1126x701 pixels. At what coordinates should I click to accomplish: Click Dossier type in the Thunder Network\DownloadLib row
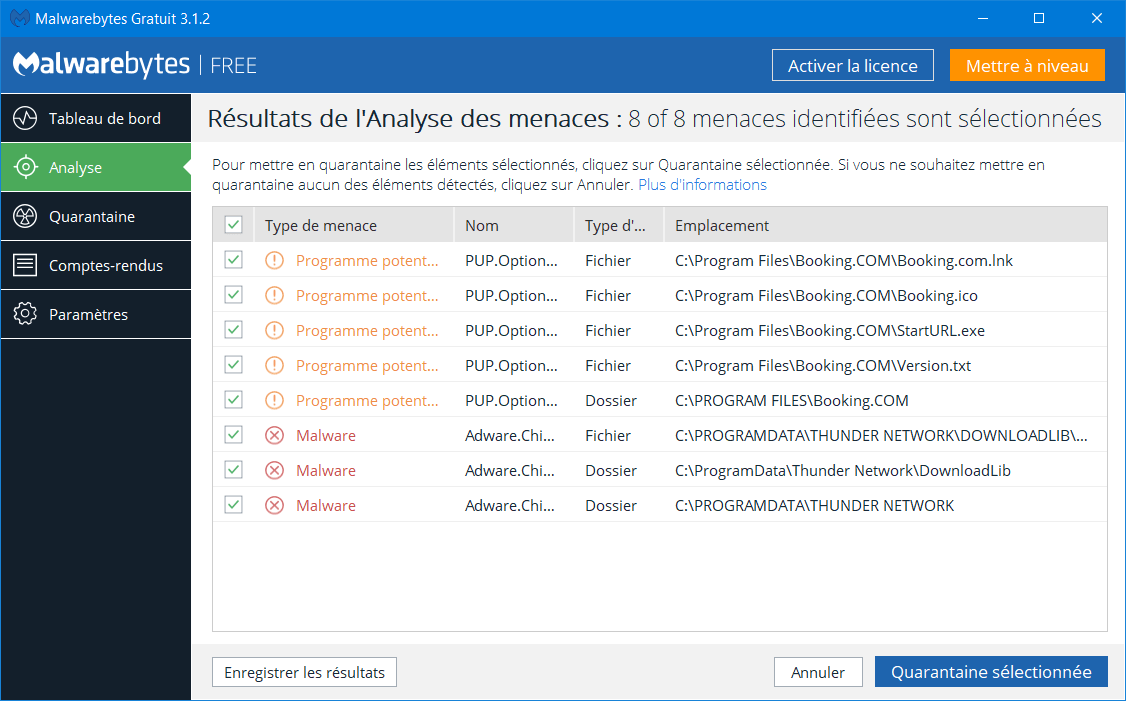[x=611, y=470]
